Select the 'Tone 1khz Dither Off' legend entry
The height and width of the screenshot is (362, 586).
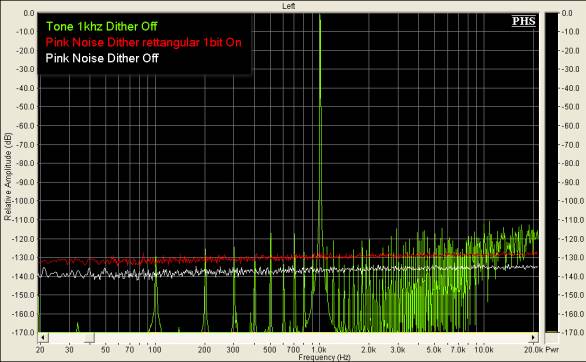coord(101,26)
